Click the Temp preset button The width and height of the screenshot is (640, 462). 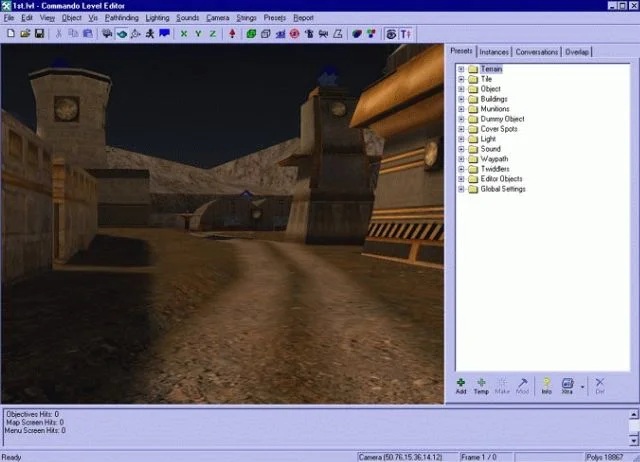click(481, 386)
